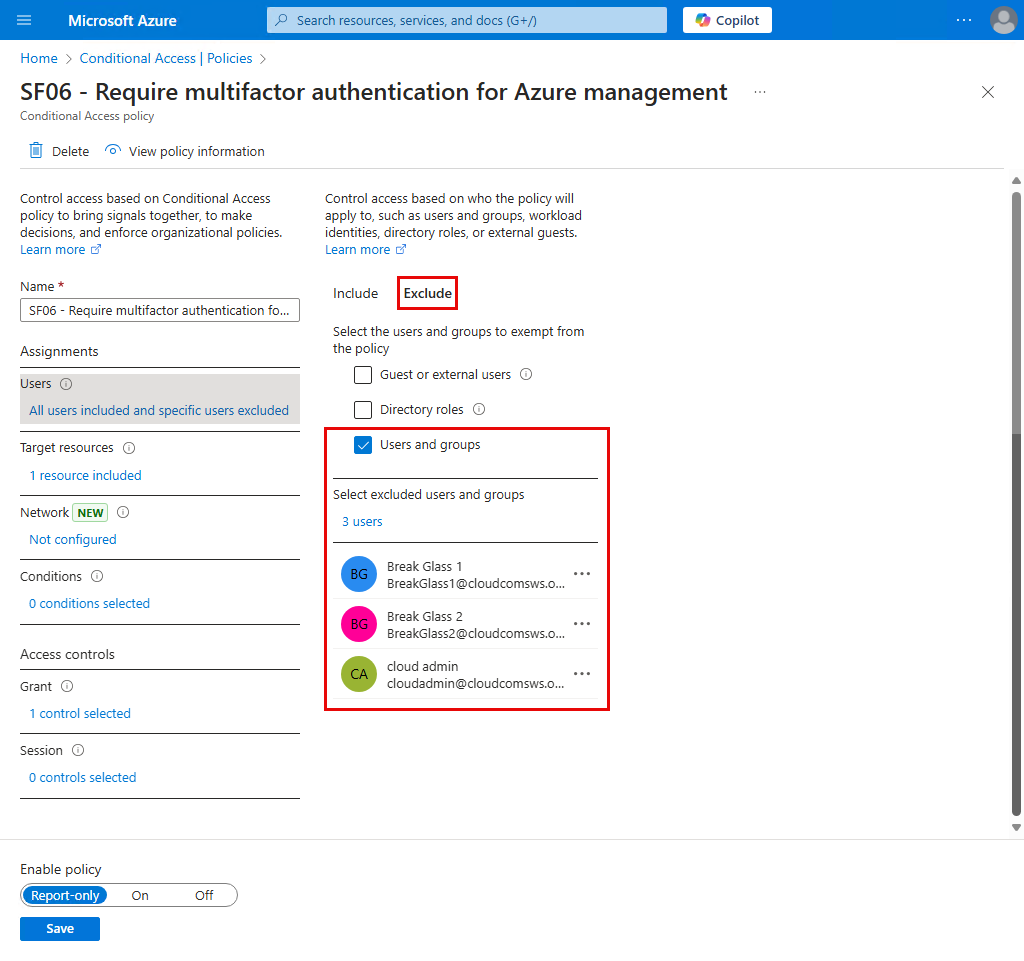
Task: Close the policy blade with X
Action: click(x=987, y=92)
